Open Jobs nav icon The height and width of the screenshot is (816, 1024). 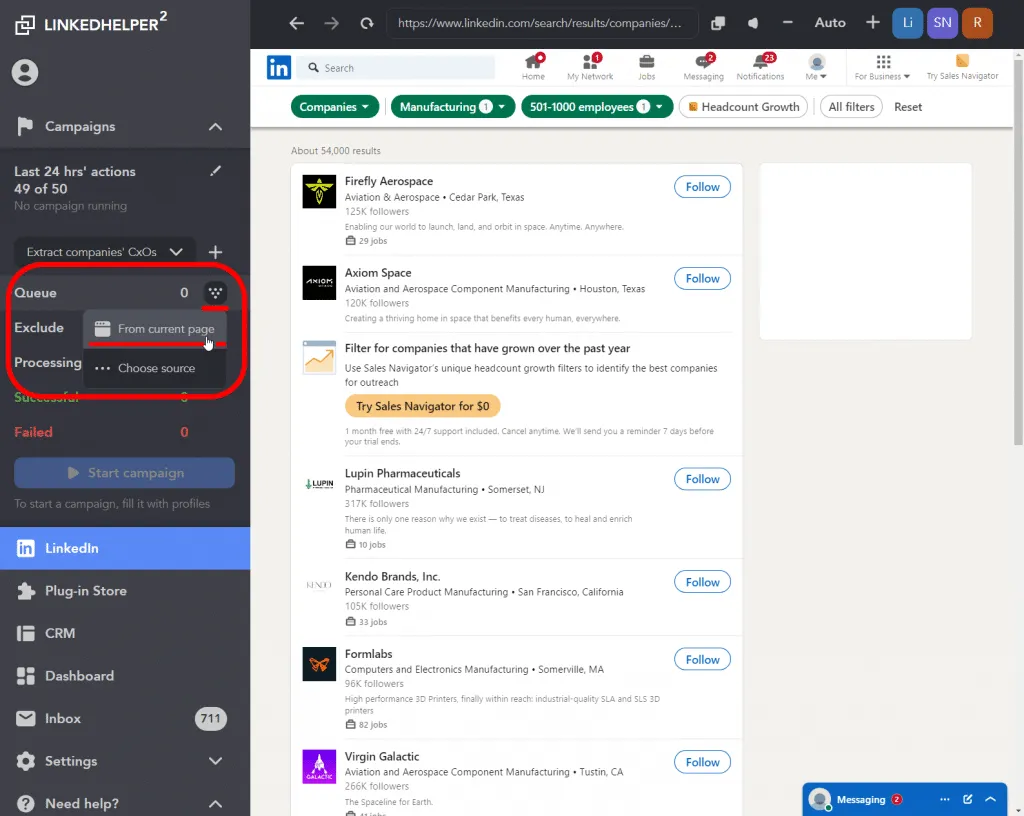click(647, 67)
